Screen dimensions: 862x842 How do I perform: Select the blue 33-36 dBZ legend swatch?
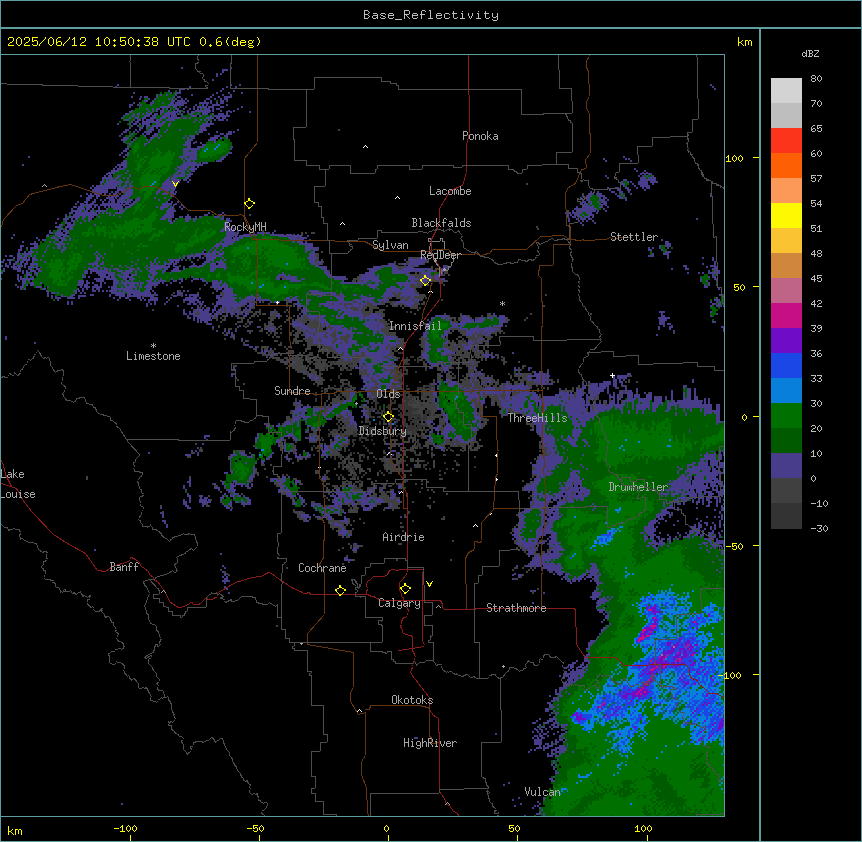[786, 365]
